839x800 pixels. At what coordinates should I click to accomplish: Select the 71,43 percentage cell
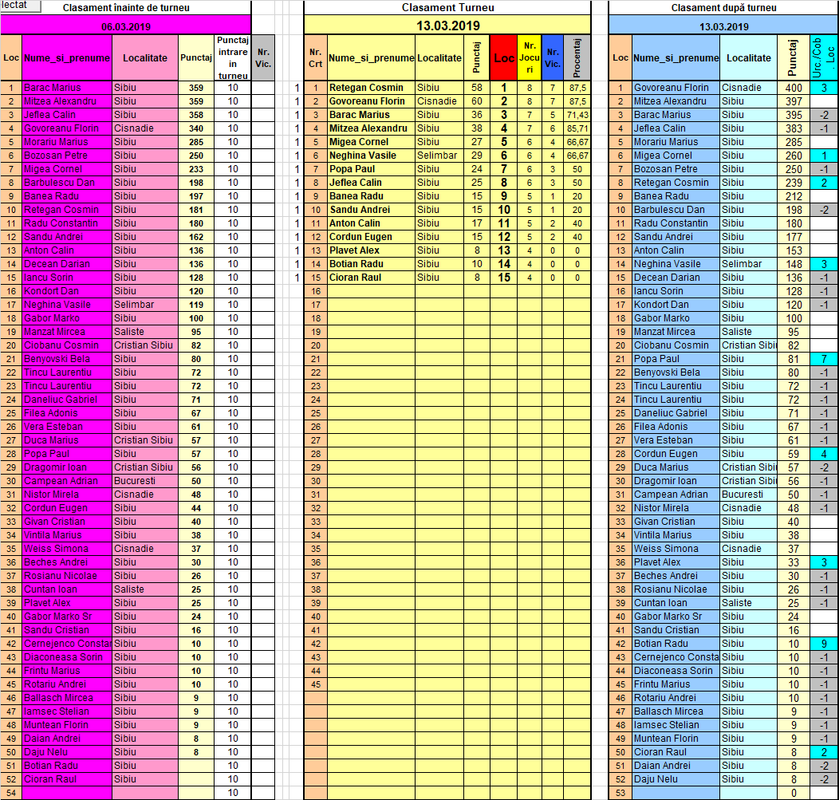tap(577, 115)
